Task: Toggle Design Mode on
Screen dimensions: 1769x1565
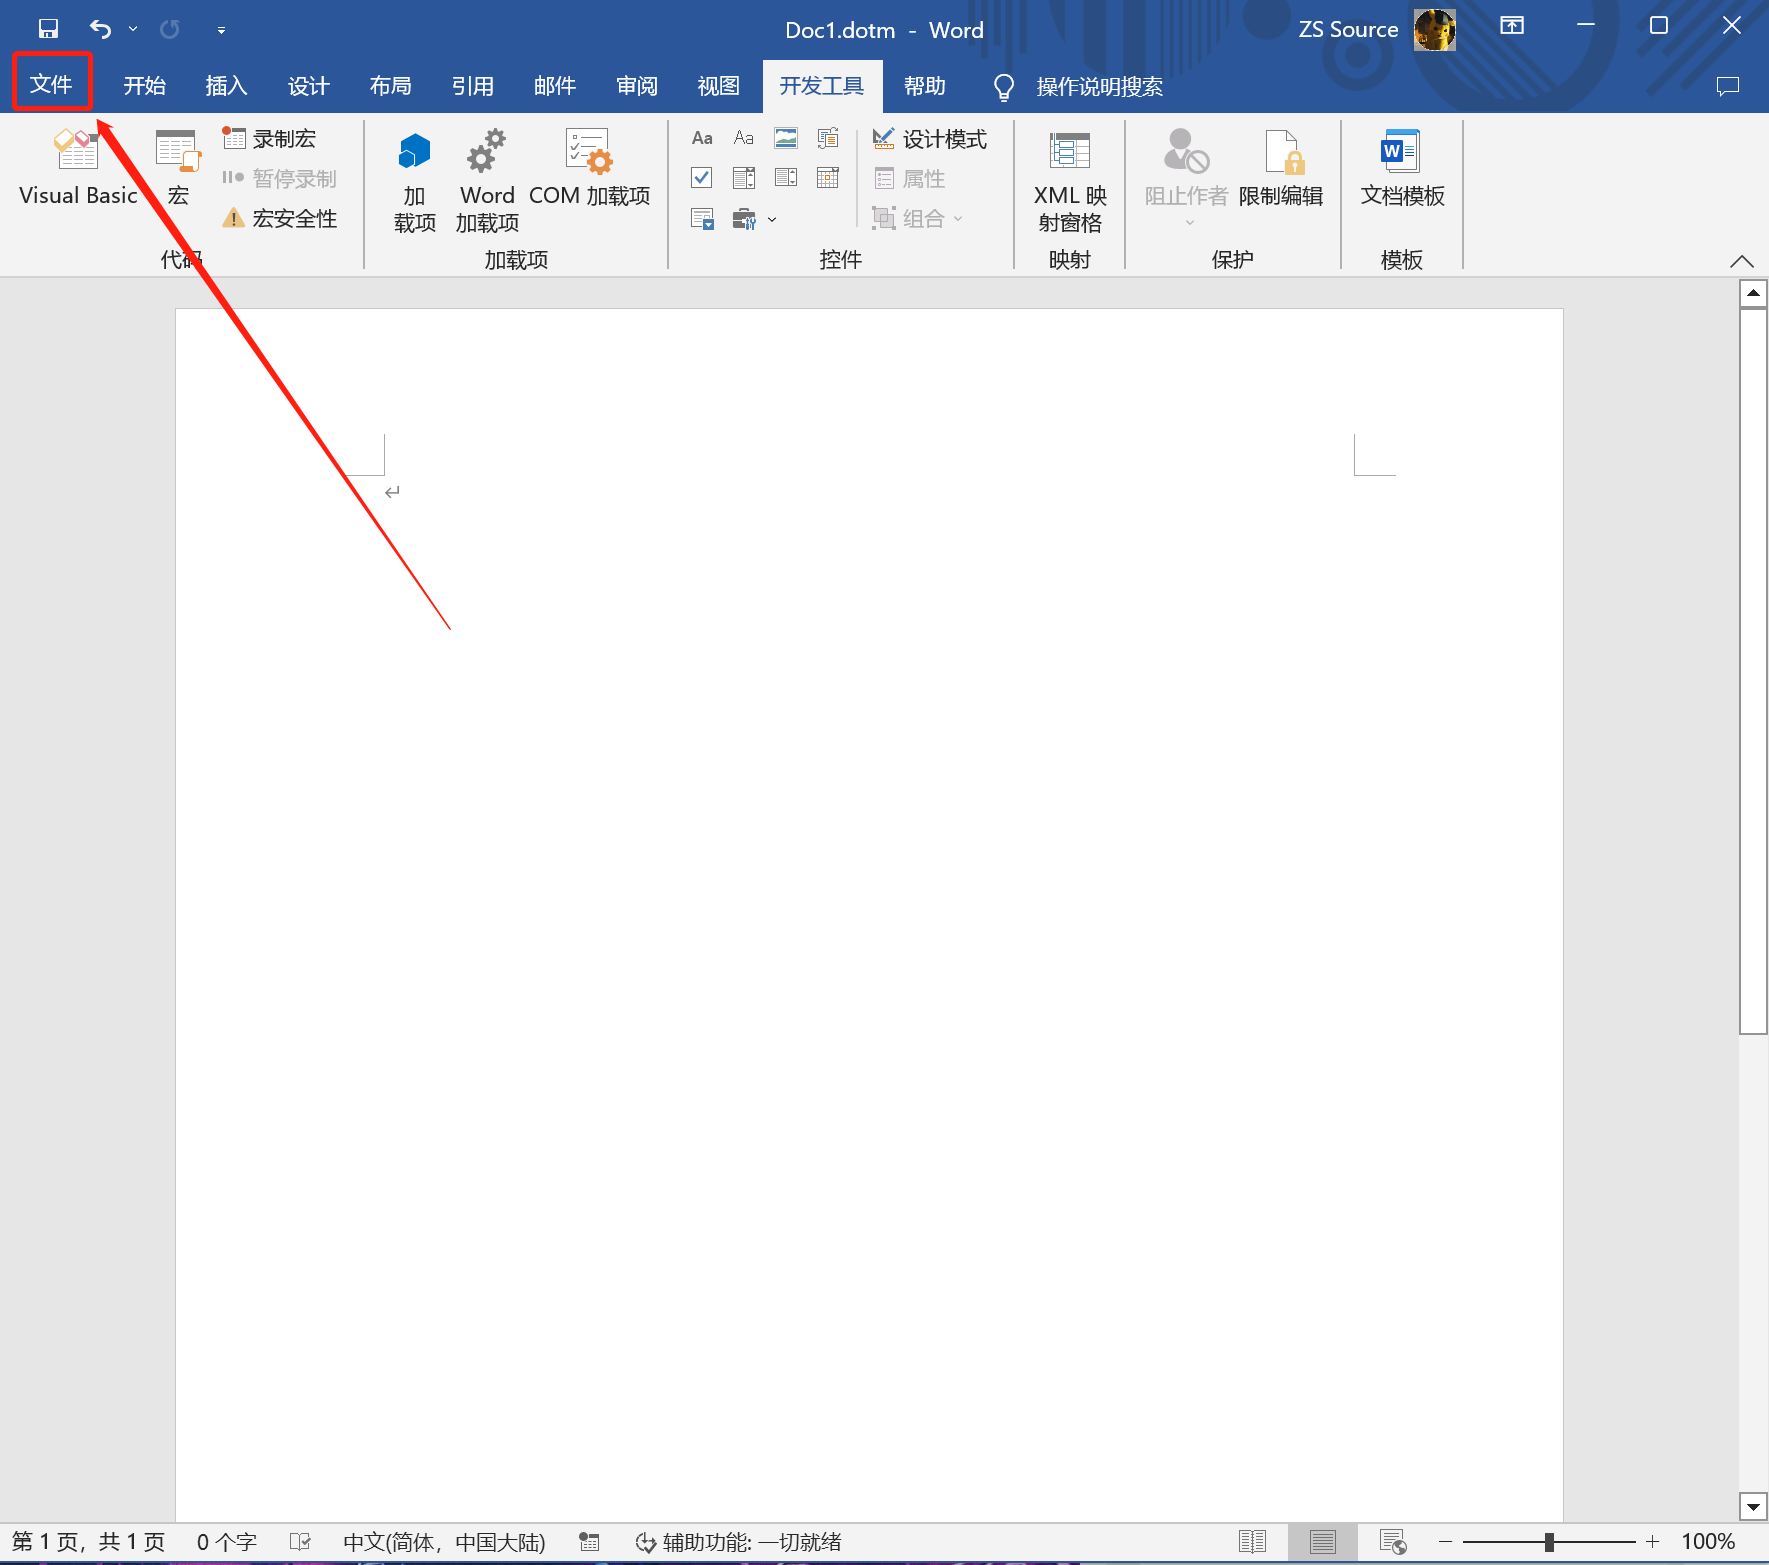Action: pos(930,139)
